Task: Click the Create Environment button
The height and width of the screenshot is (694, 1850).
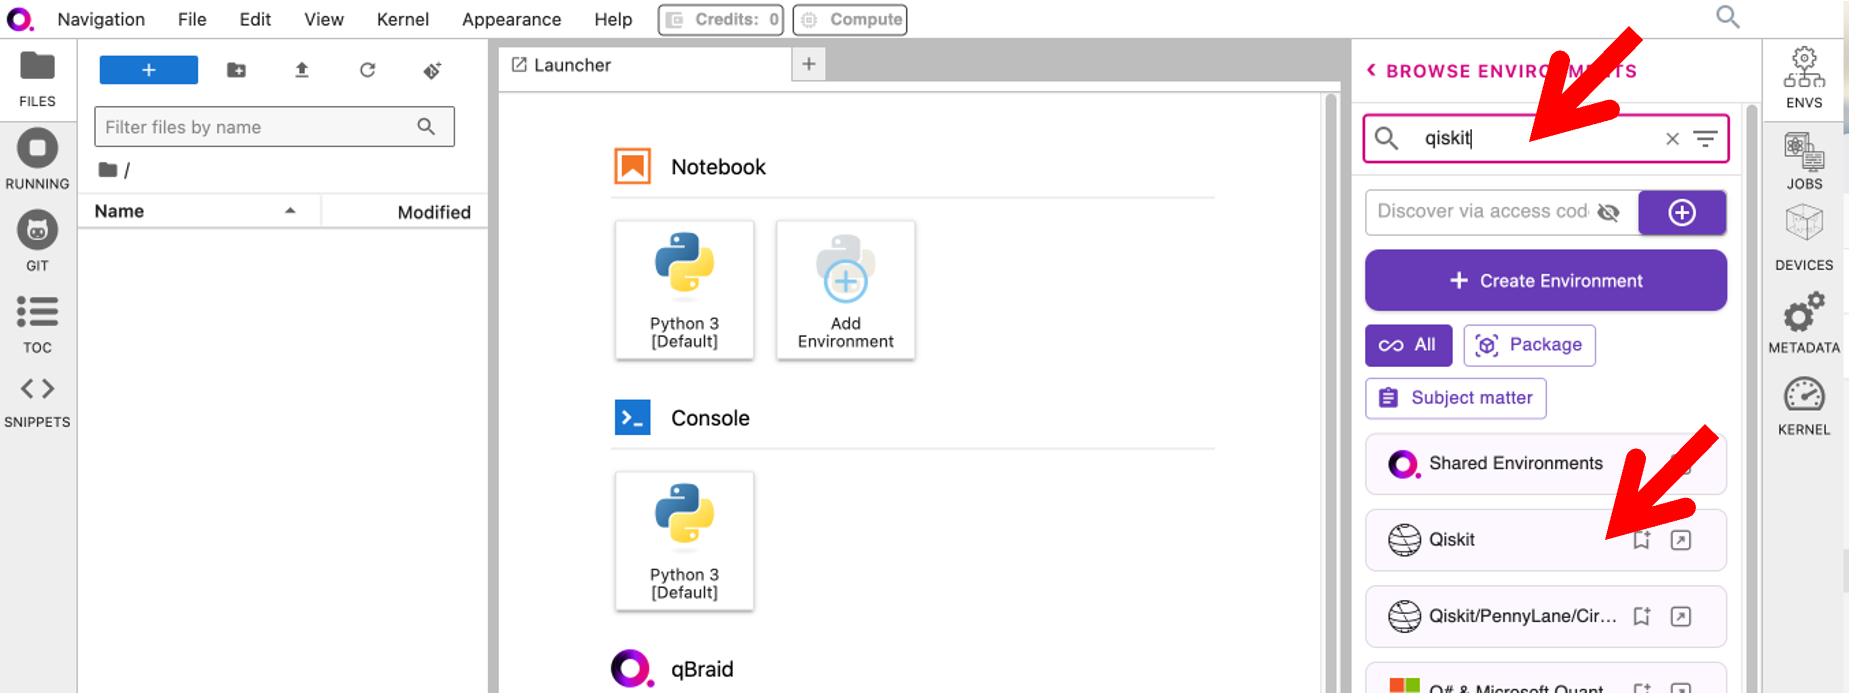Action: point(1545,281)
